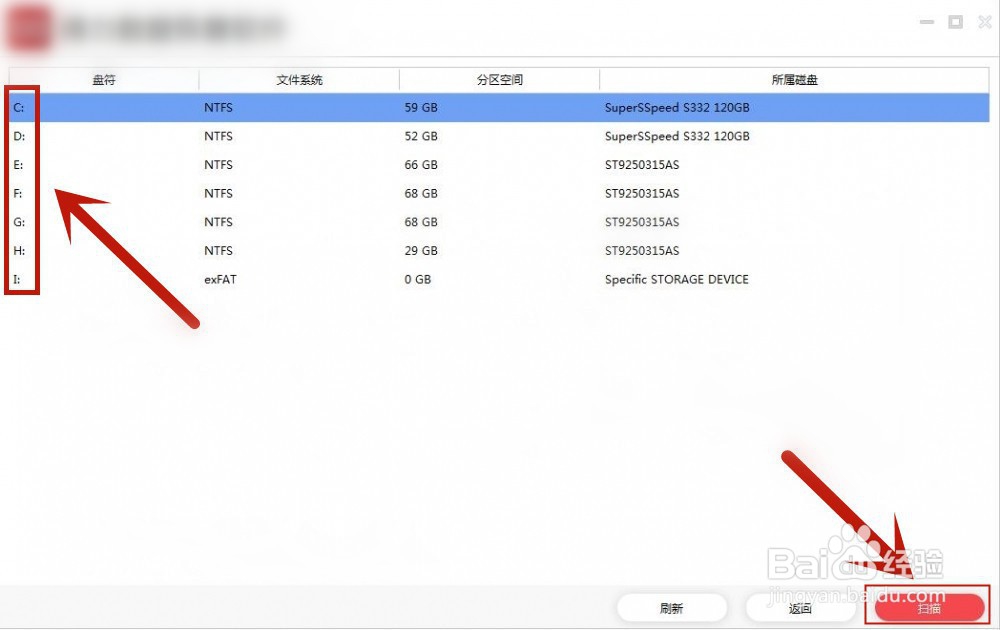
Task: Click the 59 GB size cell
Action: point(421,108)
